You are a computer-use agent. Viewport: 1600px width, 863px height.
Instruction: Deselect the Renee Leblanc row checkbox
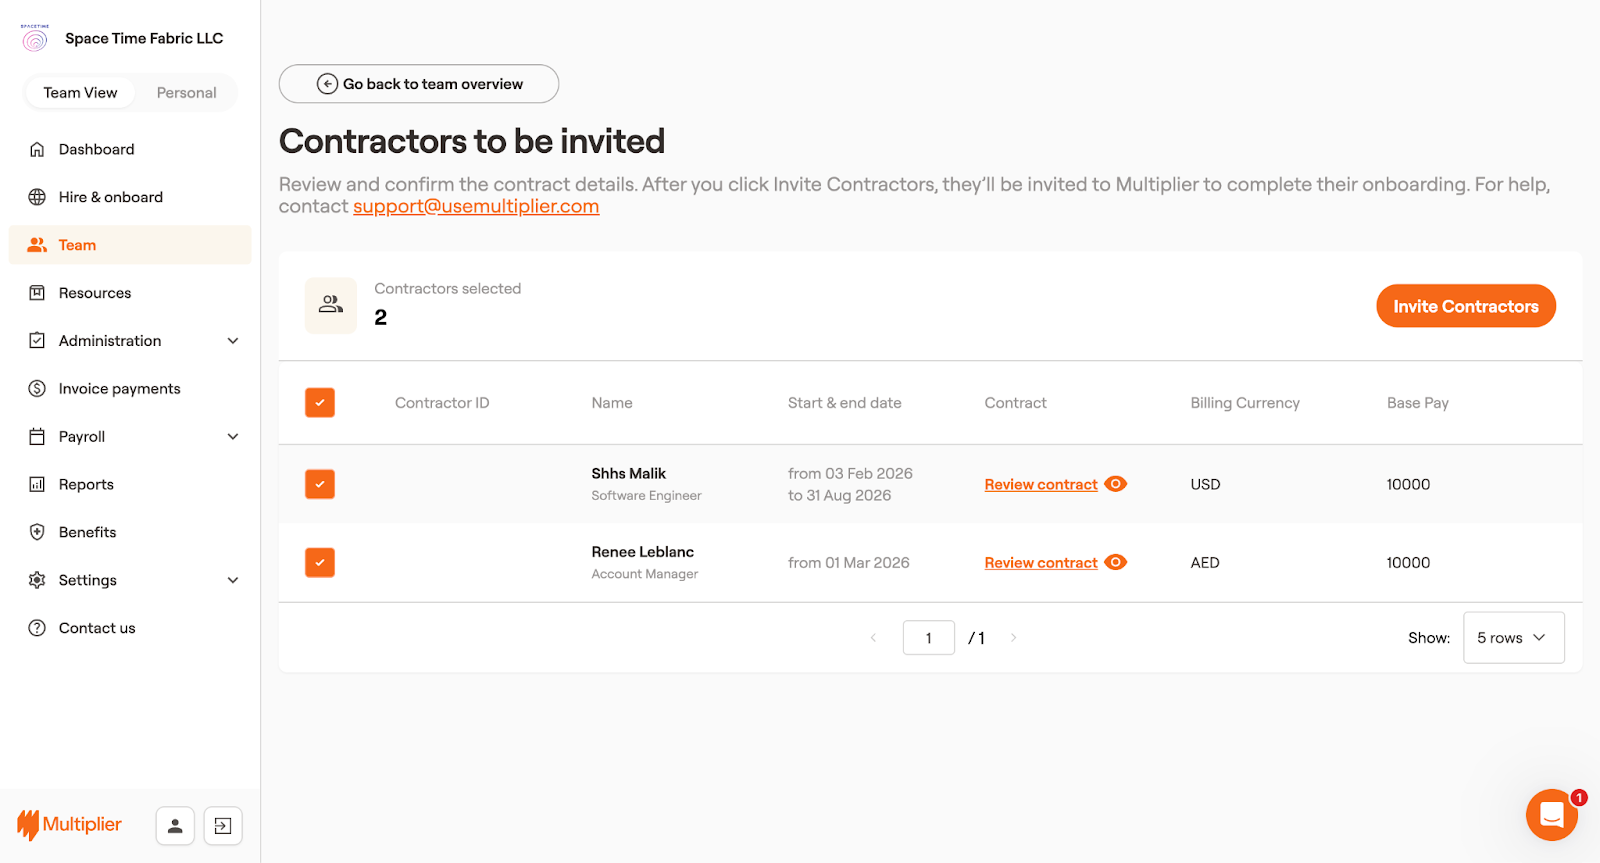[320, 562]
